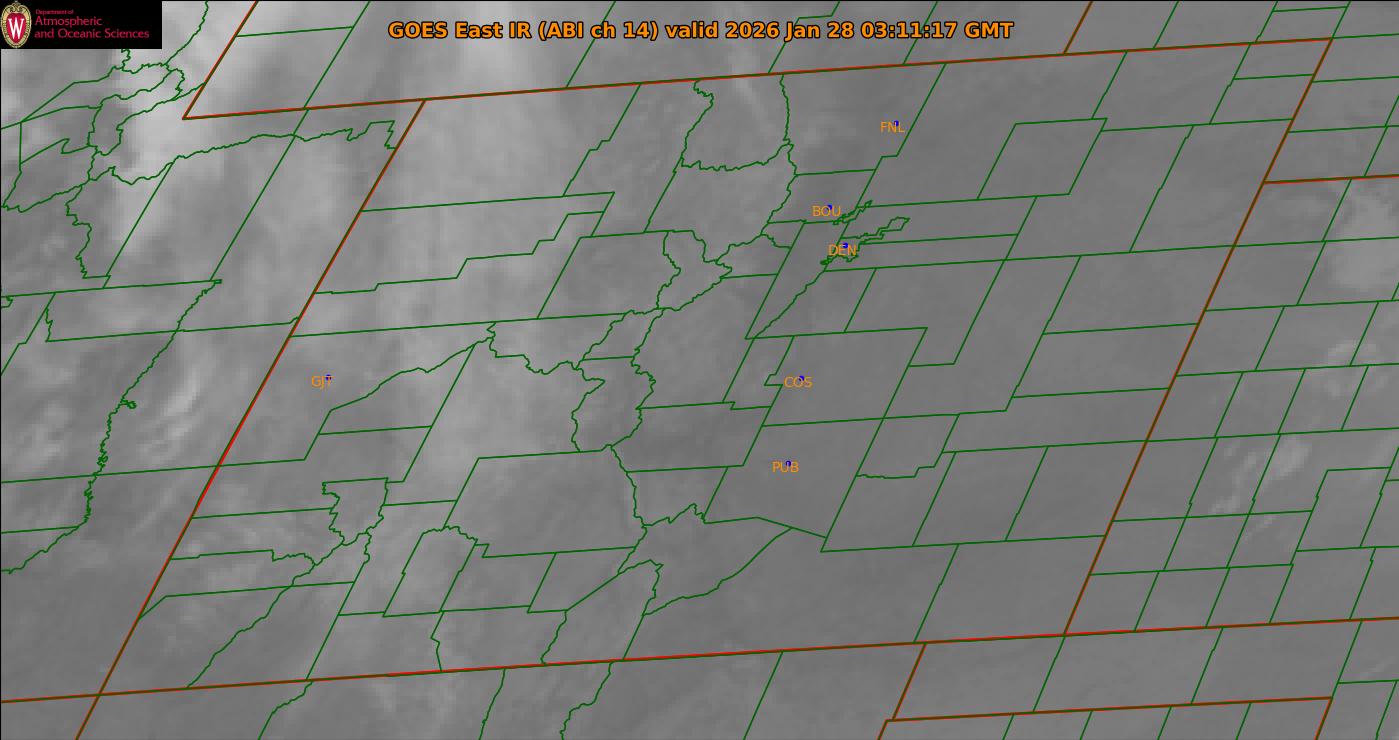Click the Atmospheric and Oceanic Sciences logo
Image resolution: width=1399 pixels, height=740 pixels.
[x=81, y=24]
